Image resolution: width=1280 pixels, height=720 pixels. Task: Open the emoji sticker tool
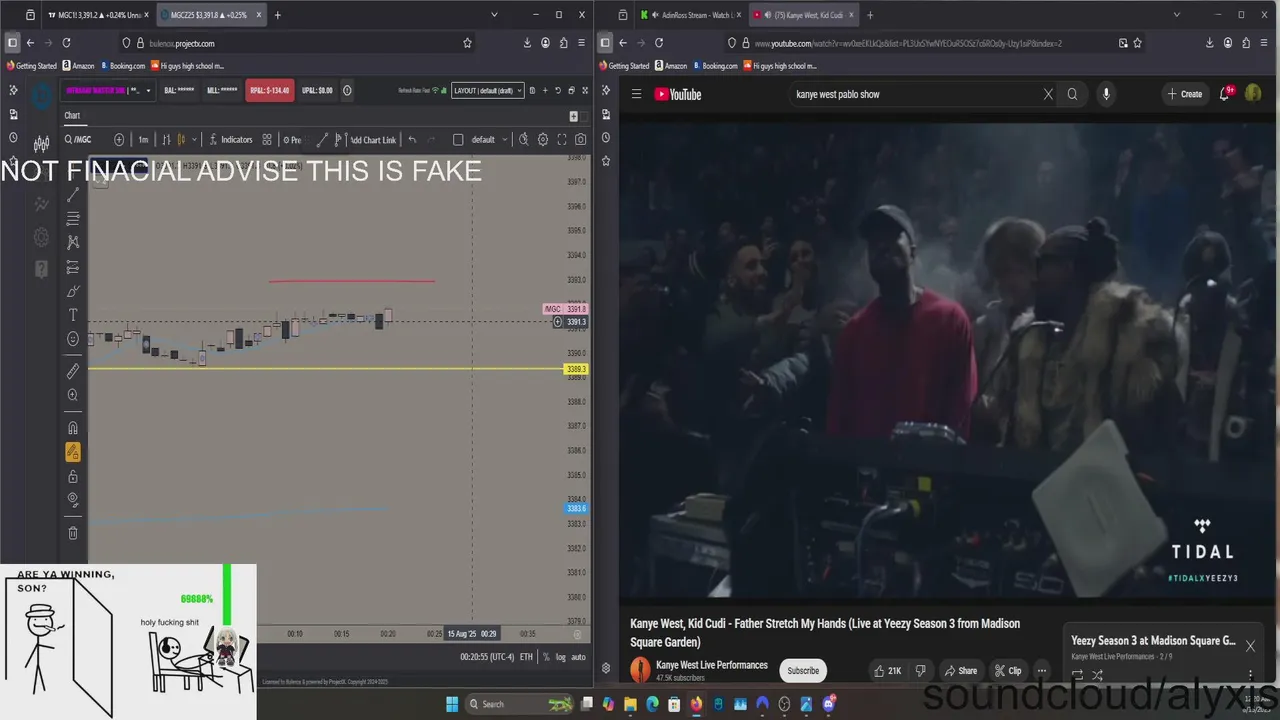point(73,339)
